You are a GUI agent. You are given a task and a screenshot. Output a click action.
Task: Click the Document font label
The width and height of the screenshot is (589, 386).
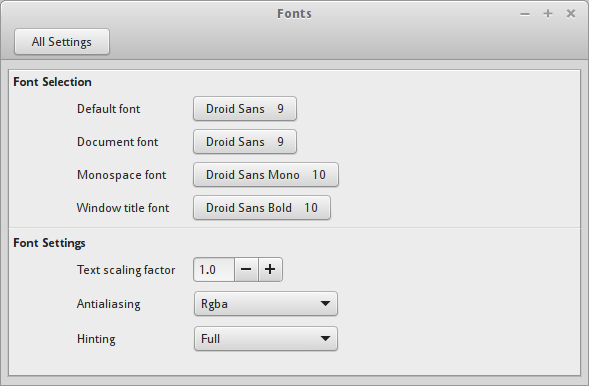pyautogui.click(x=118, y=142)
